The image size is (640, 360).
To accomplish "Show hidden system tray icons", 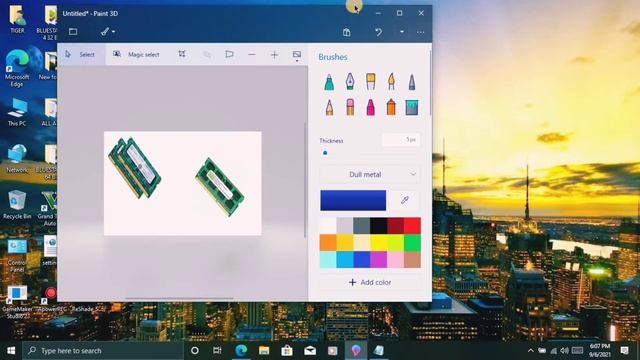I will tap(530, 351).
